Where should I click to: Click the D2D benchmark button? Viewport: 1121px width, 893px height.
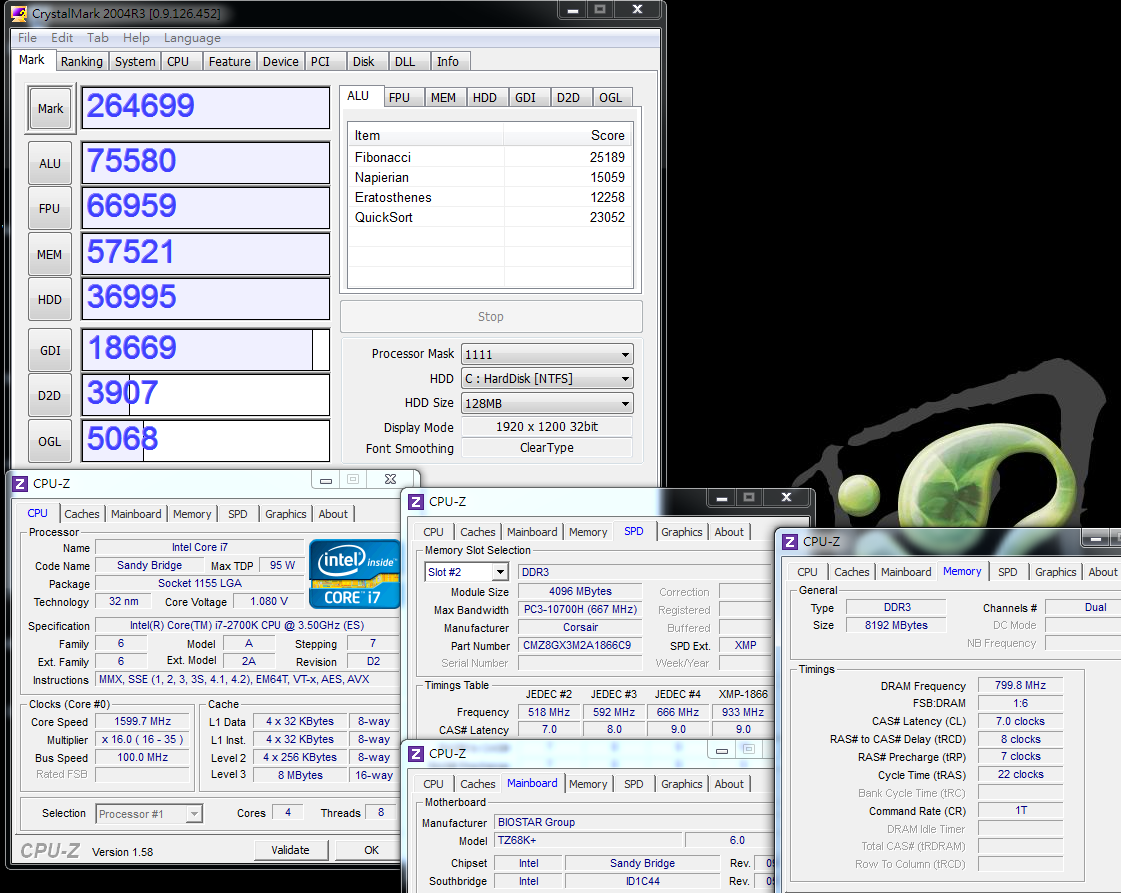coord(50,395)
